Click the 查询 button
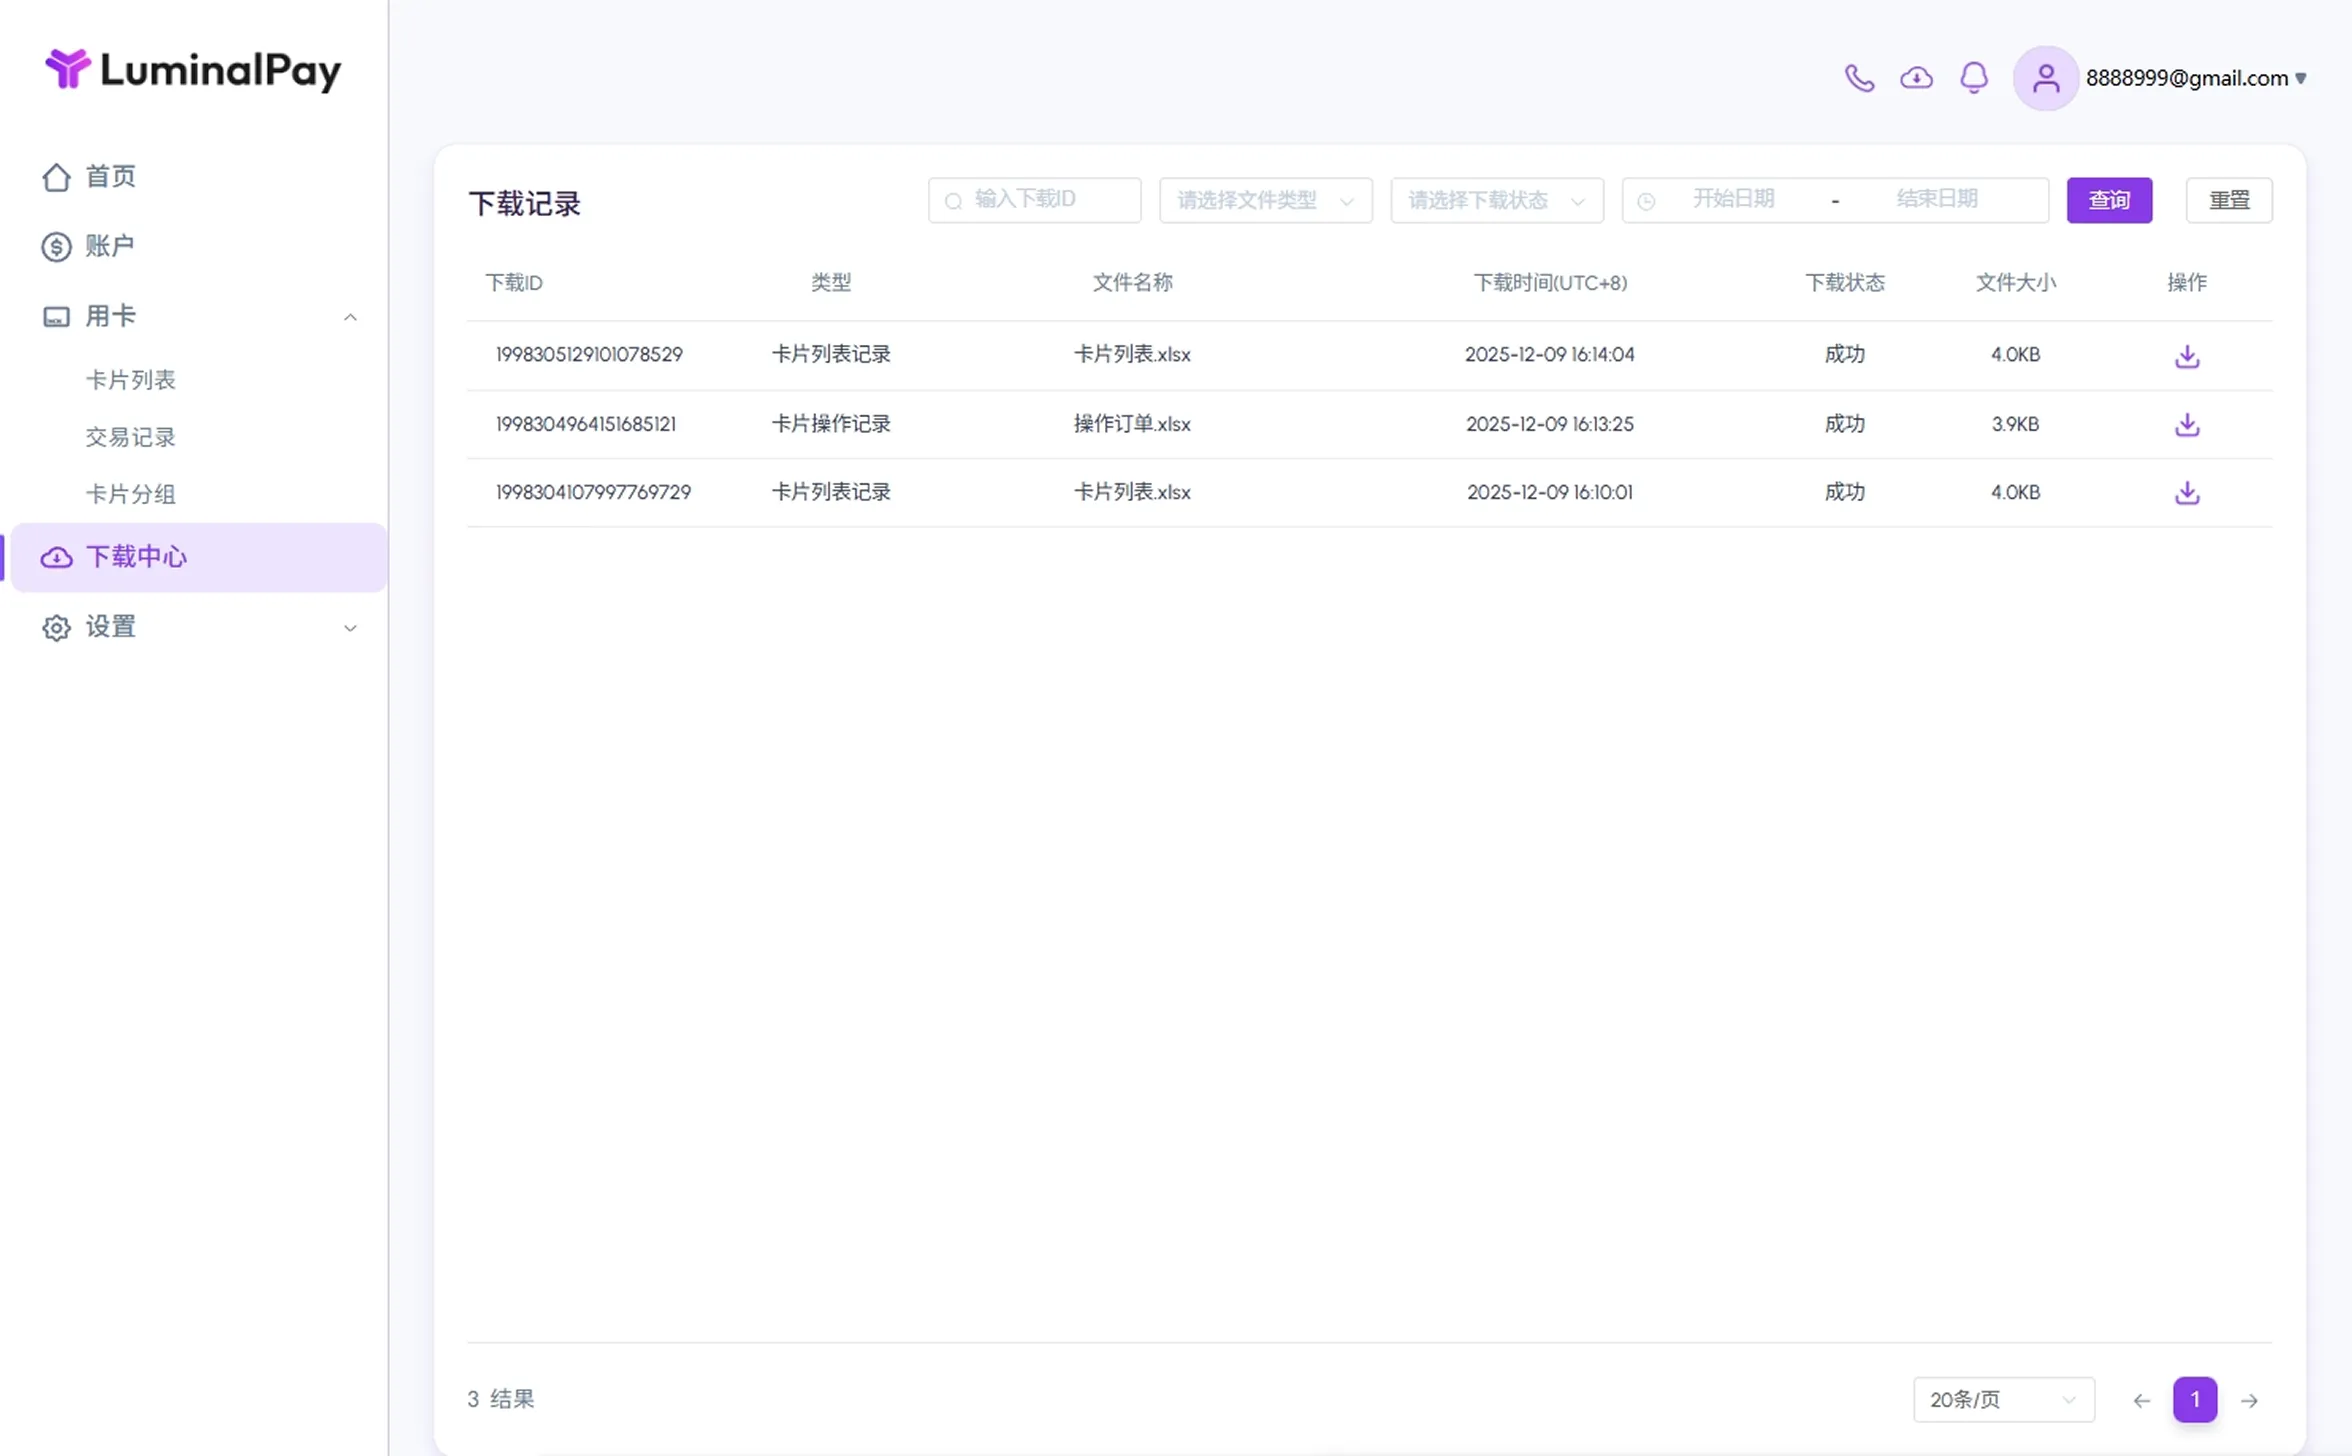 coord(2109,200)
